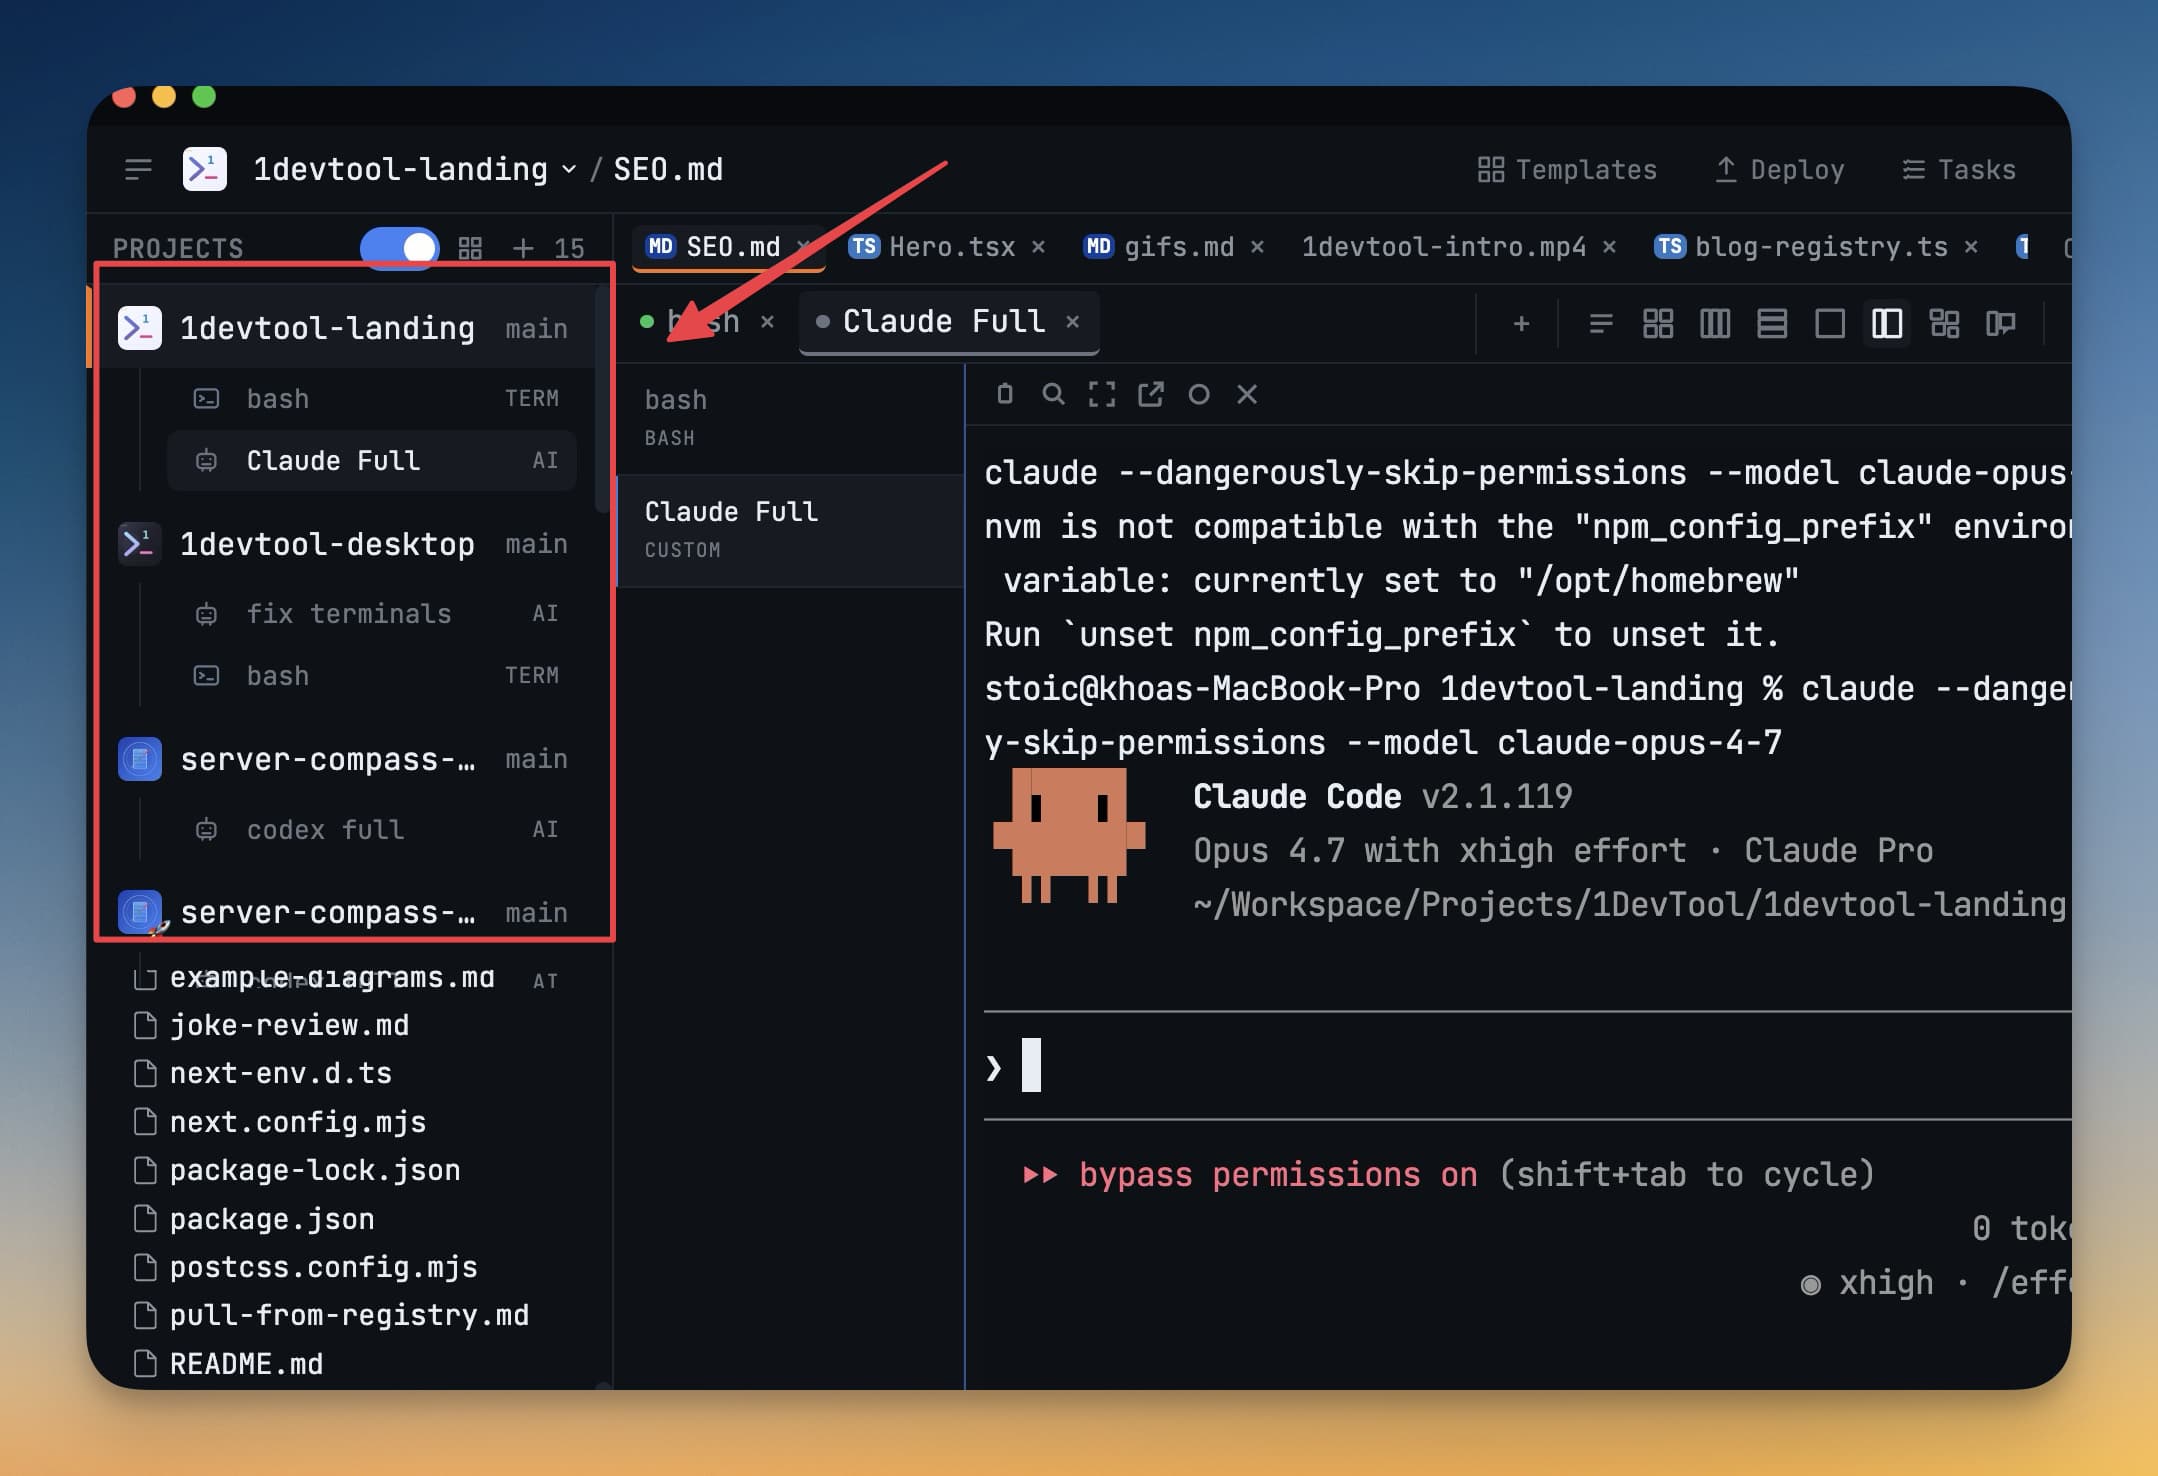This screenshot has height=1476, width=2158.
Task: Select Claude Full AI session in sidebar
Action: 372,460
